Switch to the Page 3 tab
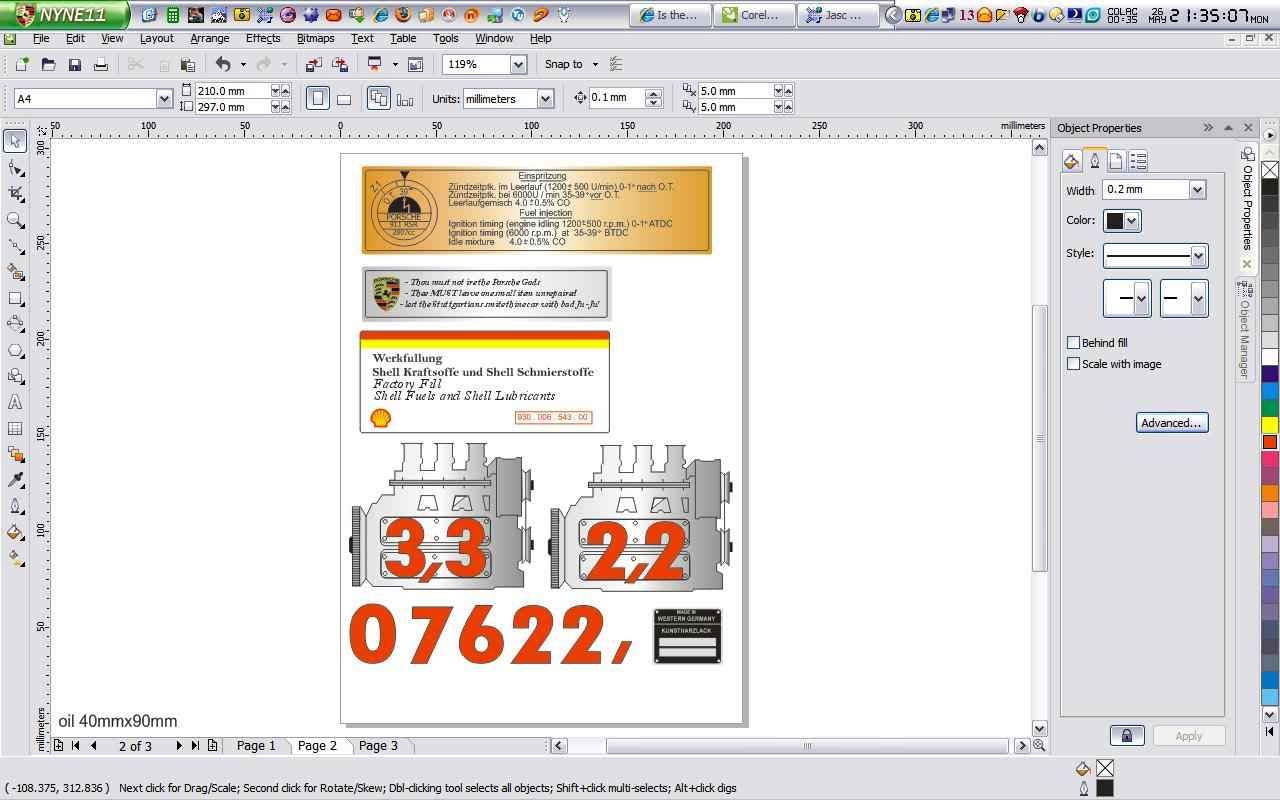The height and width of the screenshot is (800, 1280). [x=378, y=746]
